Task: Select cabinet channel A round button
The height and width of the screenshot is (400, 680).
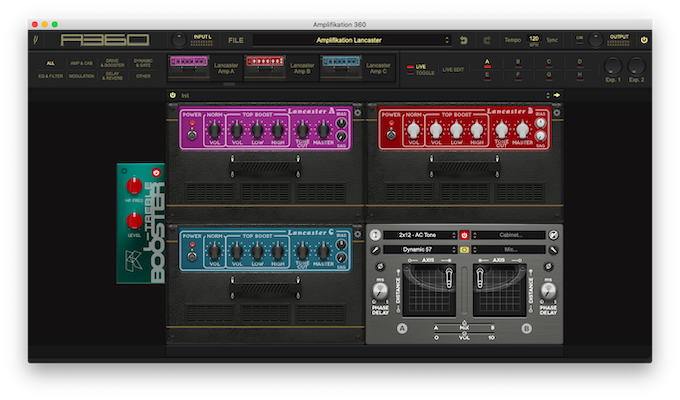Action: click(x=402, y=328)
